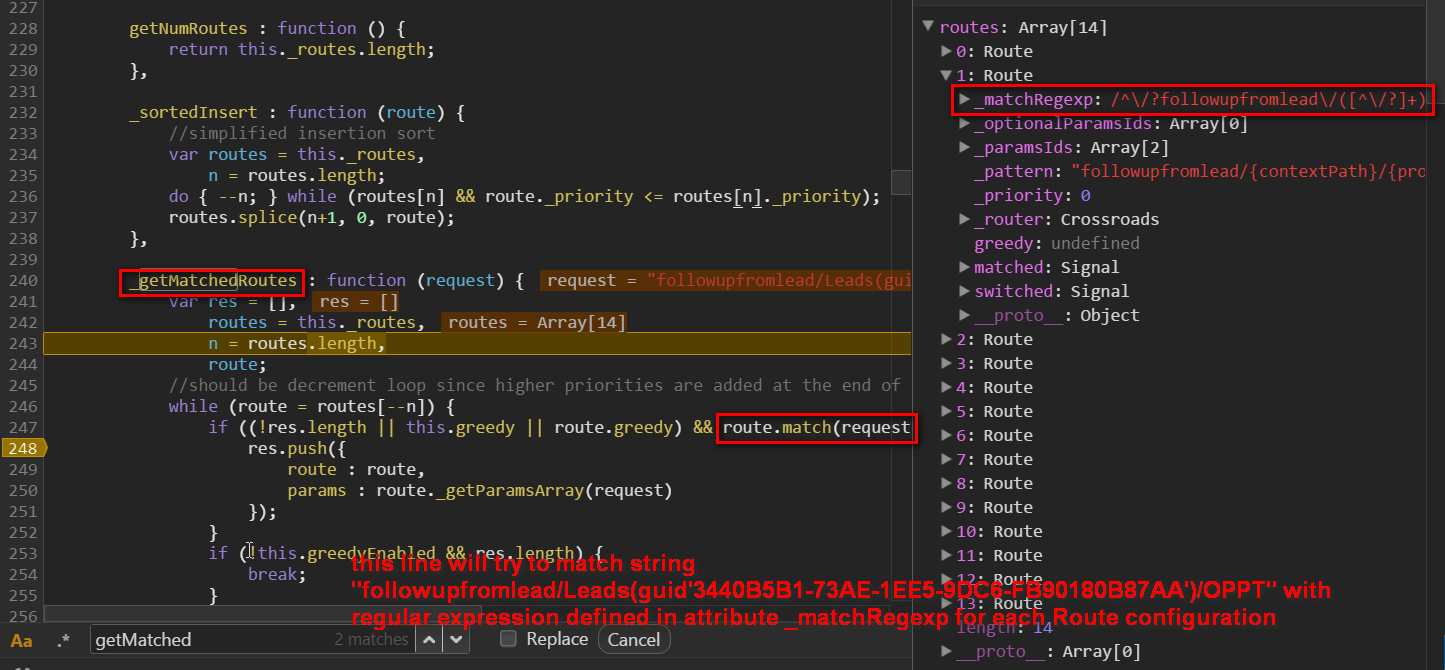Click the highlighted line n = routes.length
This screenshot has height=670, width=1445.
tap(297, 343)
